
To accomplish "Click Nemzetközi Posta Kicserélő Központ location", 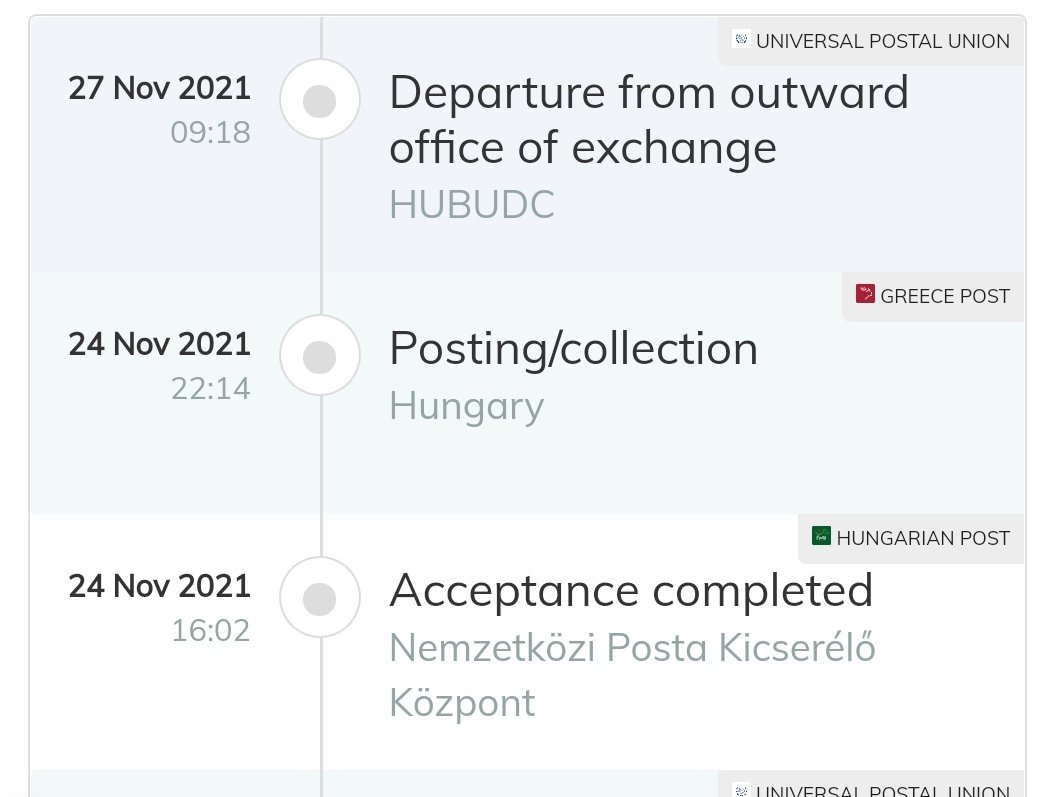I will tap(632, 675).
